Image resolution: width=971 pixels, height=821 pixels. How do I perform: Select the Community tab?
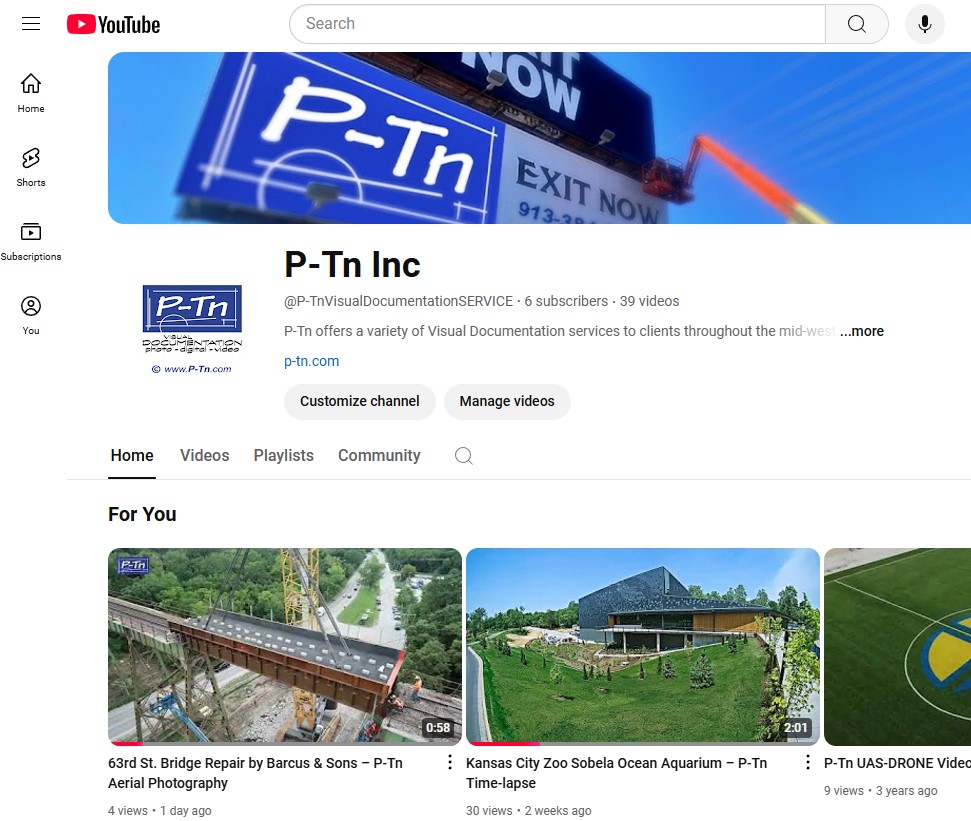coord(379,455)
